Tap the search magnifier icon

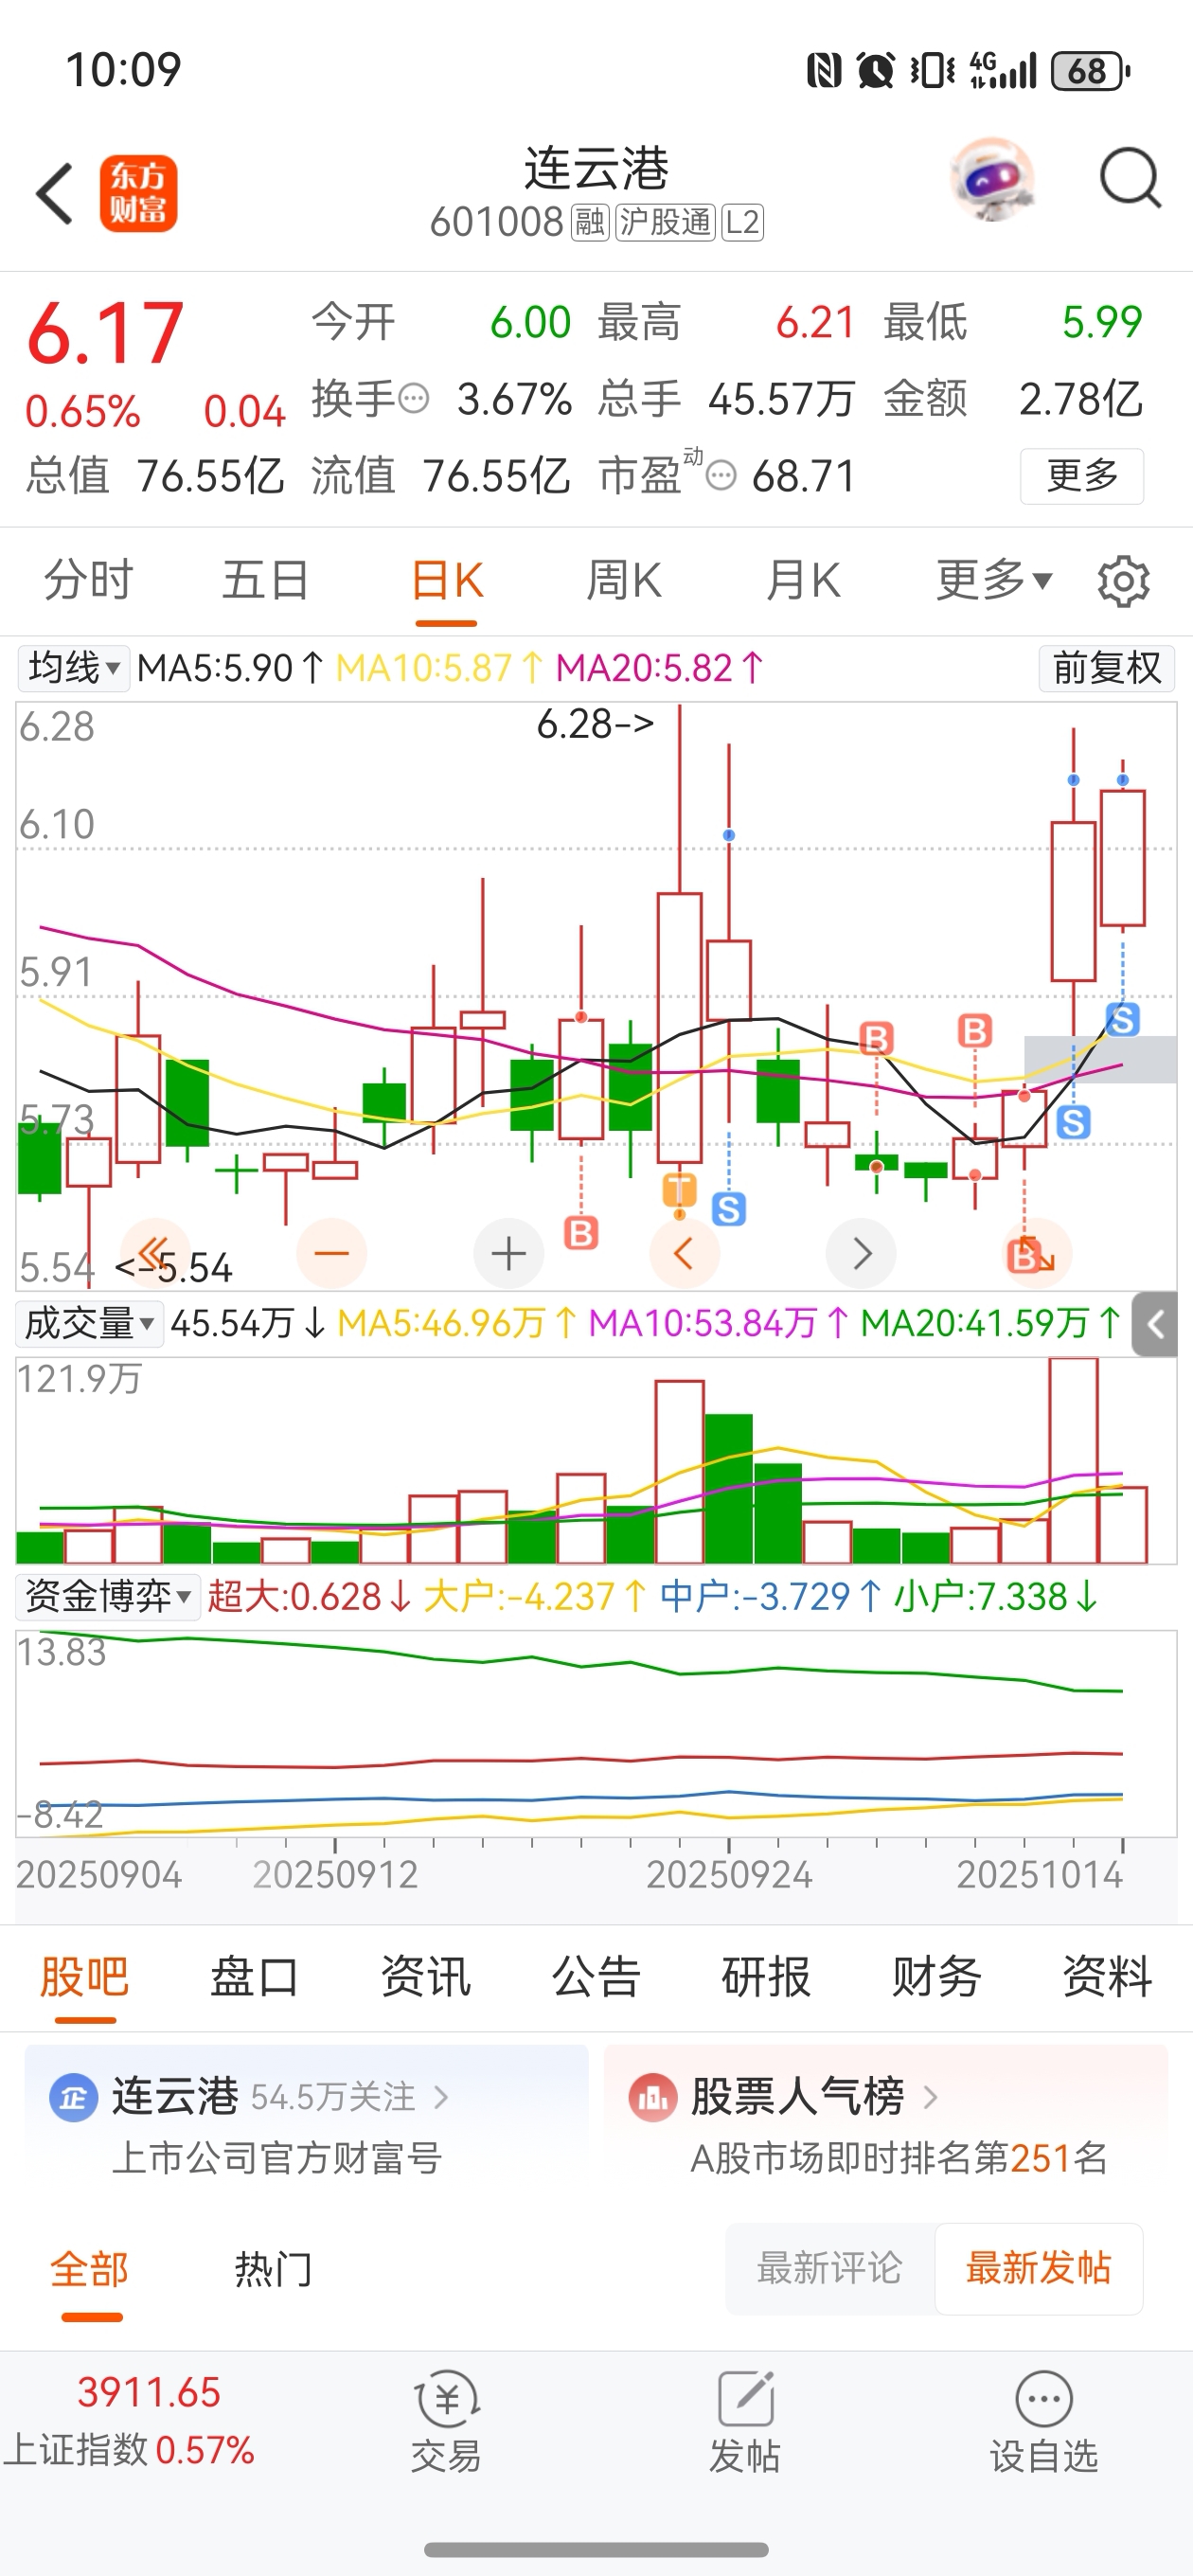pos(1130,179)
